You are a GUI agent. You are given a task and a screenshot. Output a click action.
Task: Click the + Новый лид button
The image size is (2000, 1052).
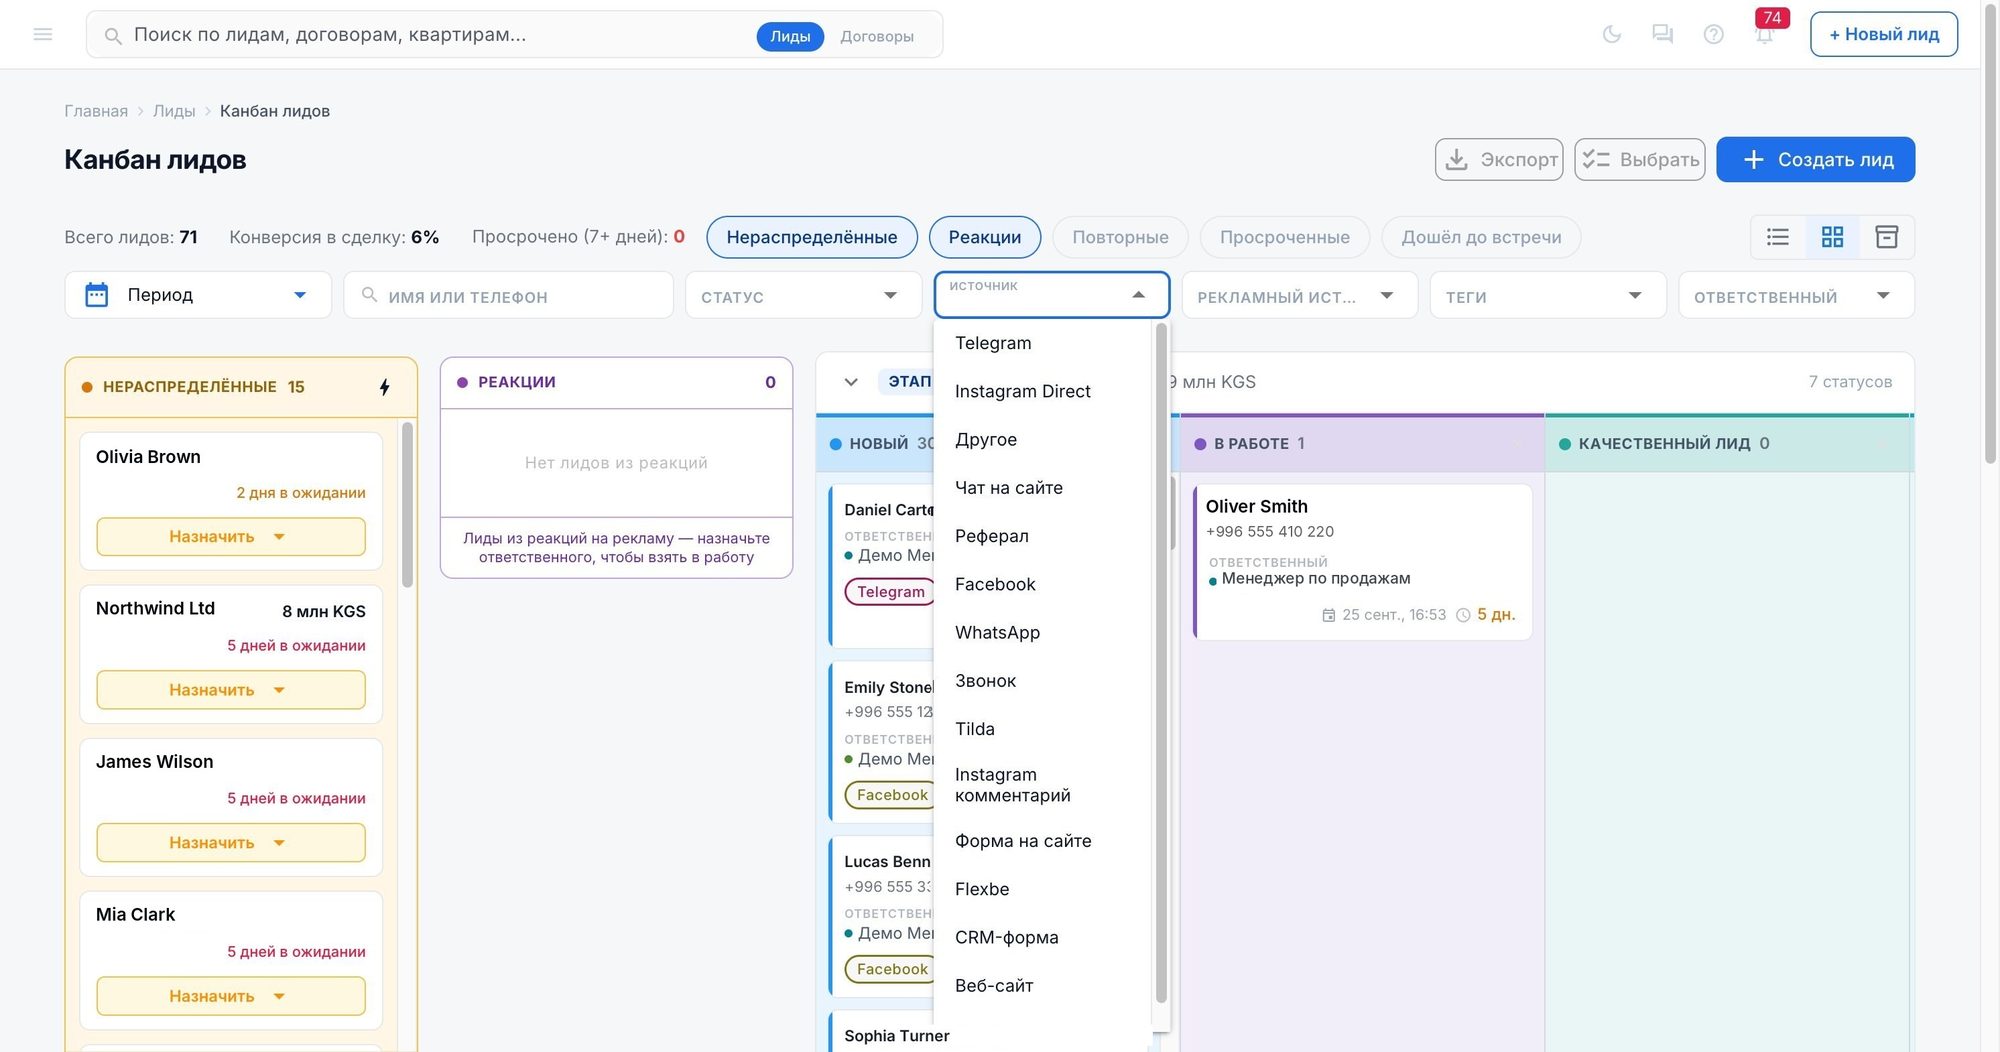coord(1884,34)
